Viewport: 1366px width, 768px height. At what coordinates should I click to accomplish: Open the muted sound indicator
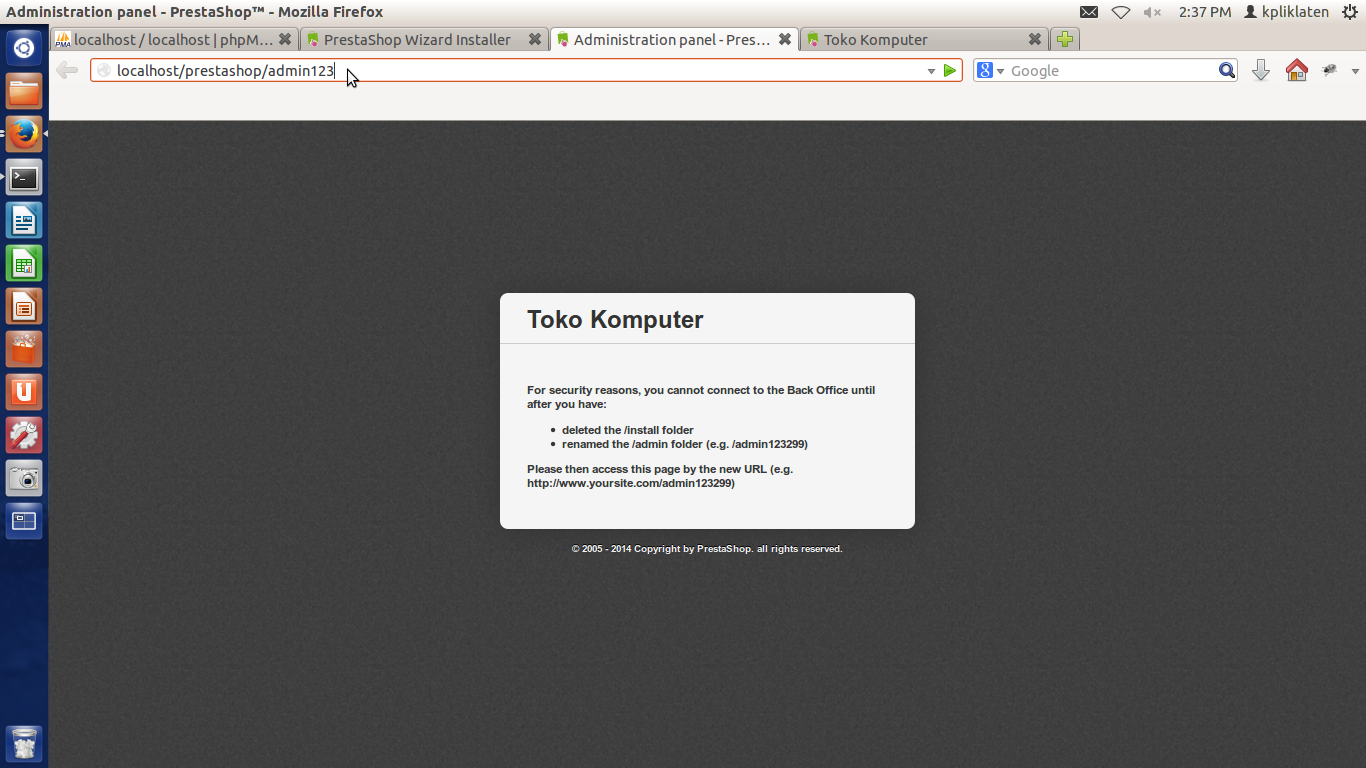click(x=1153, y=12)
